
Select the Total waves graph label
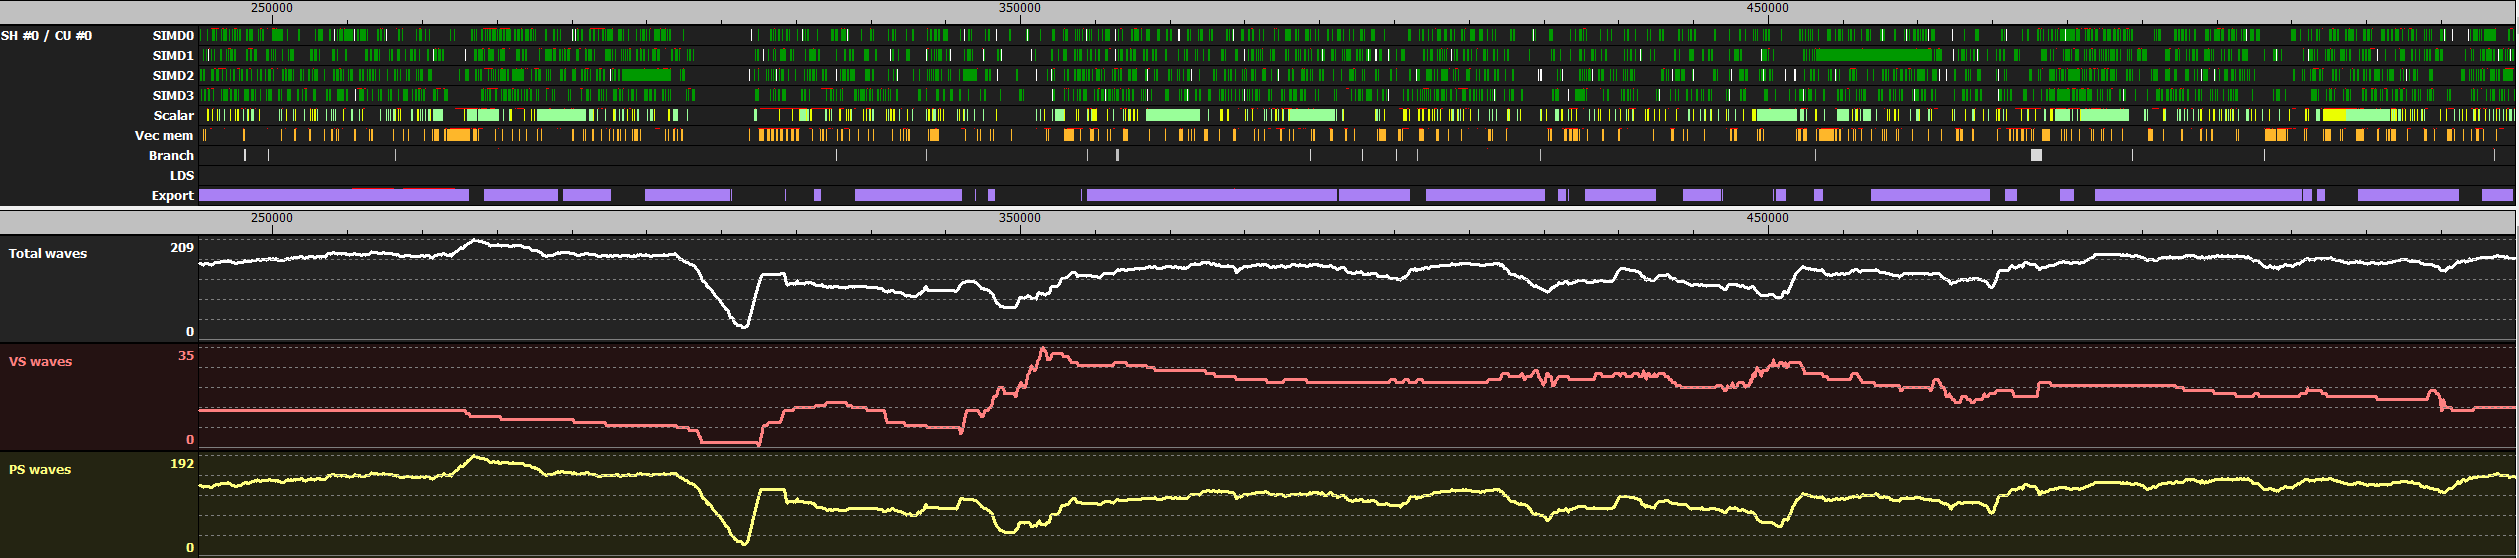click(48, 254)
